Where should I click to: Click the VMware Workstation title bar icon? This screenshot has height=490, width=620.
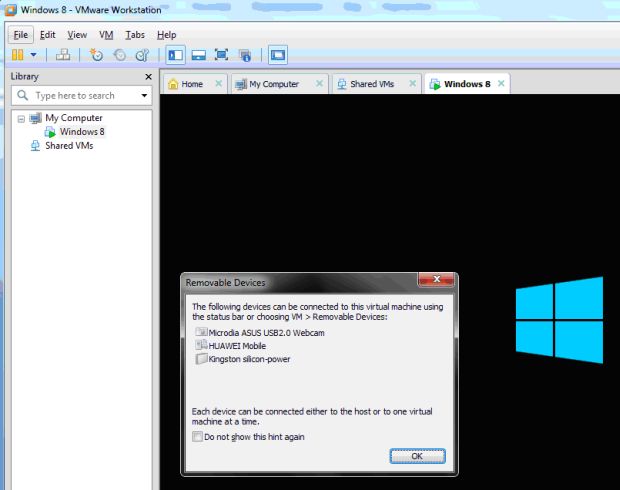tap(11, 10)
